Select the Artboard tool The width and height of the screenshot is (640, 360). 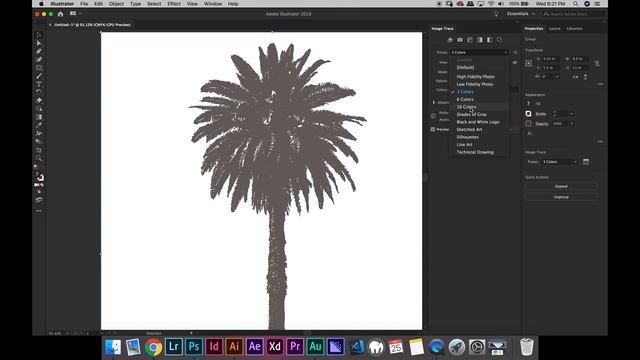(39, 150)
